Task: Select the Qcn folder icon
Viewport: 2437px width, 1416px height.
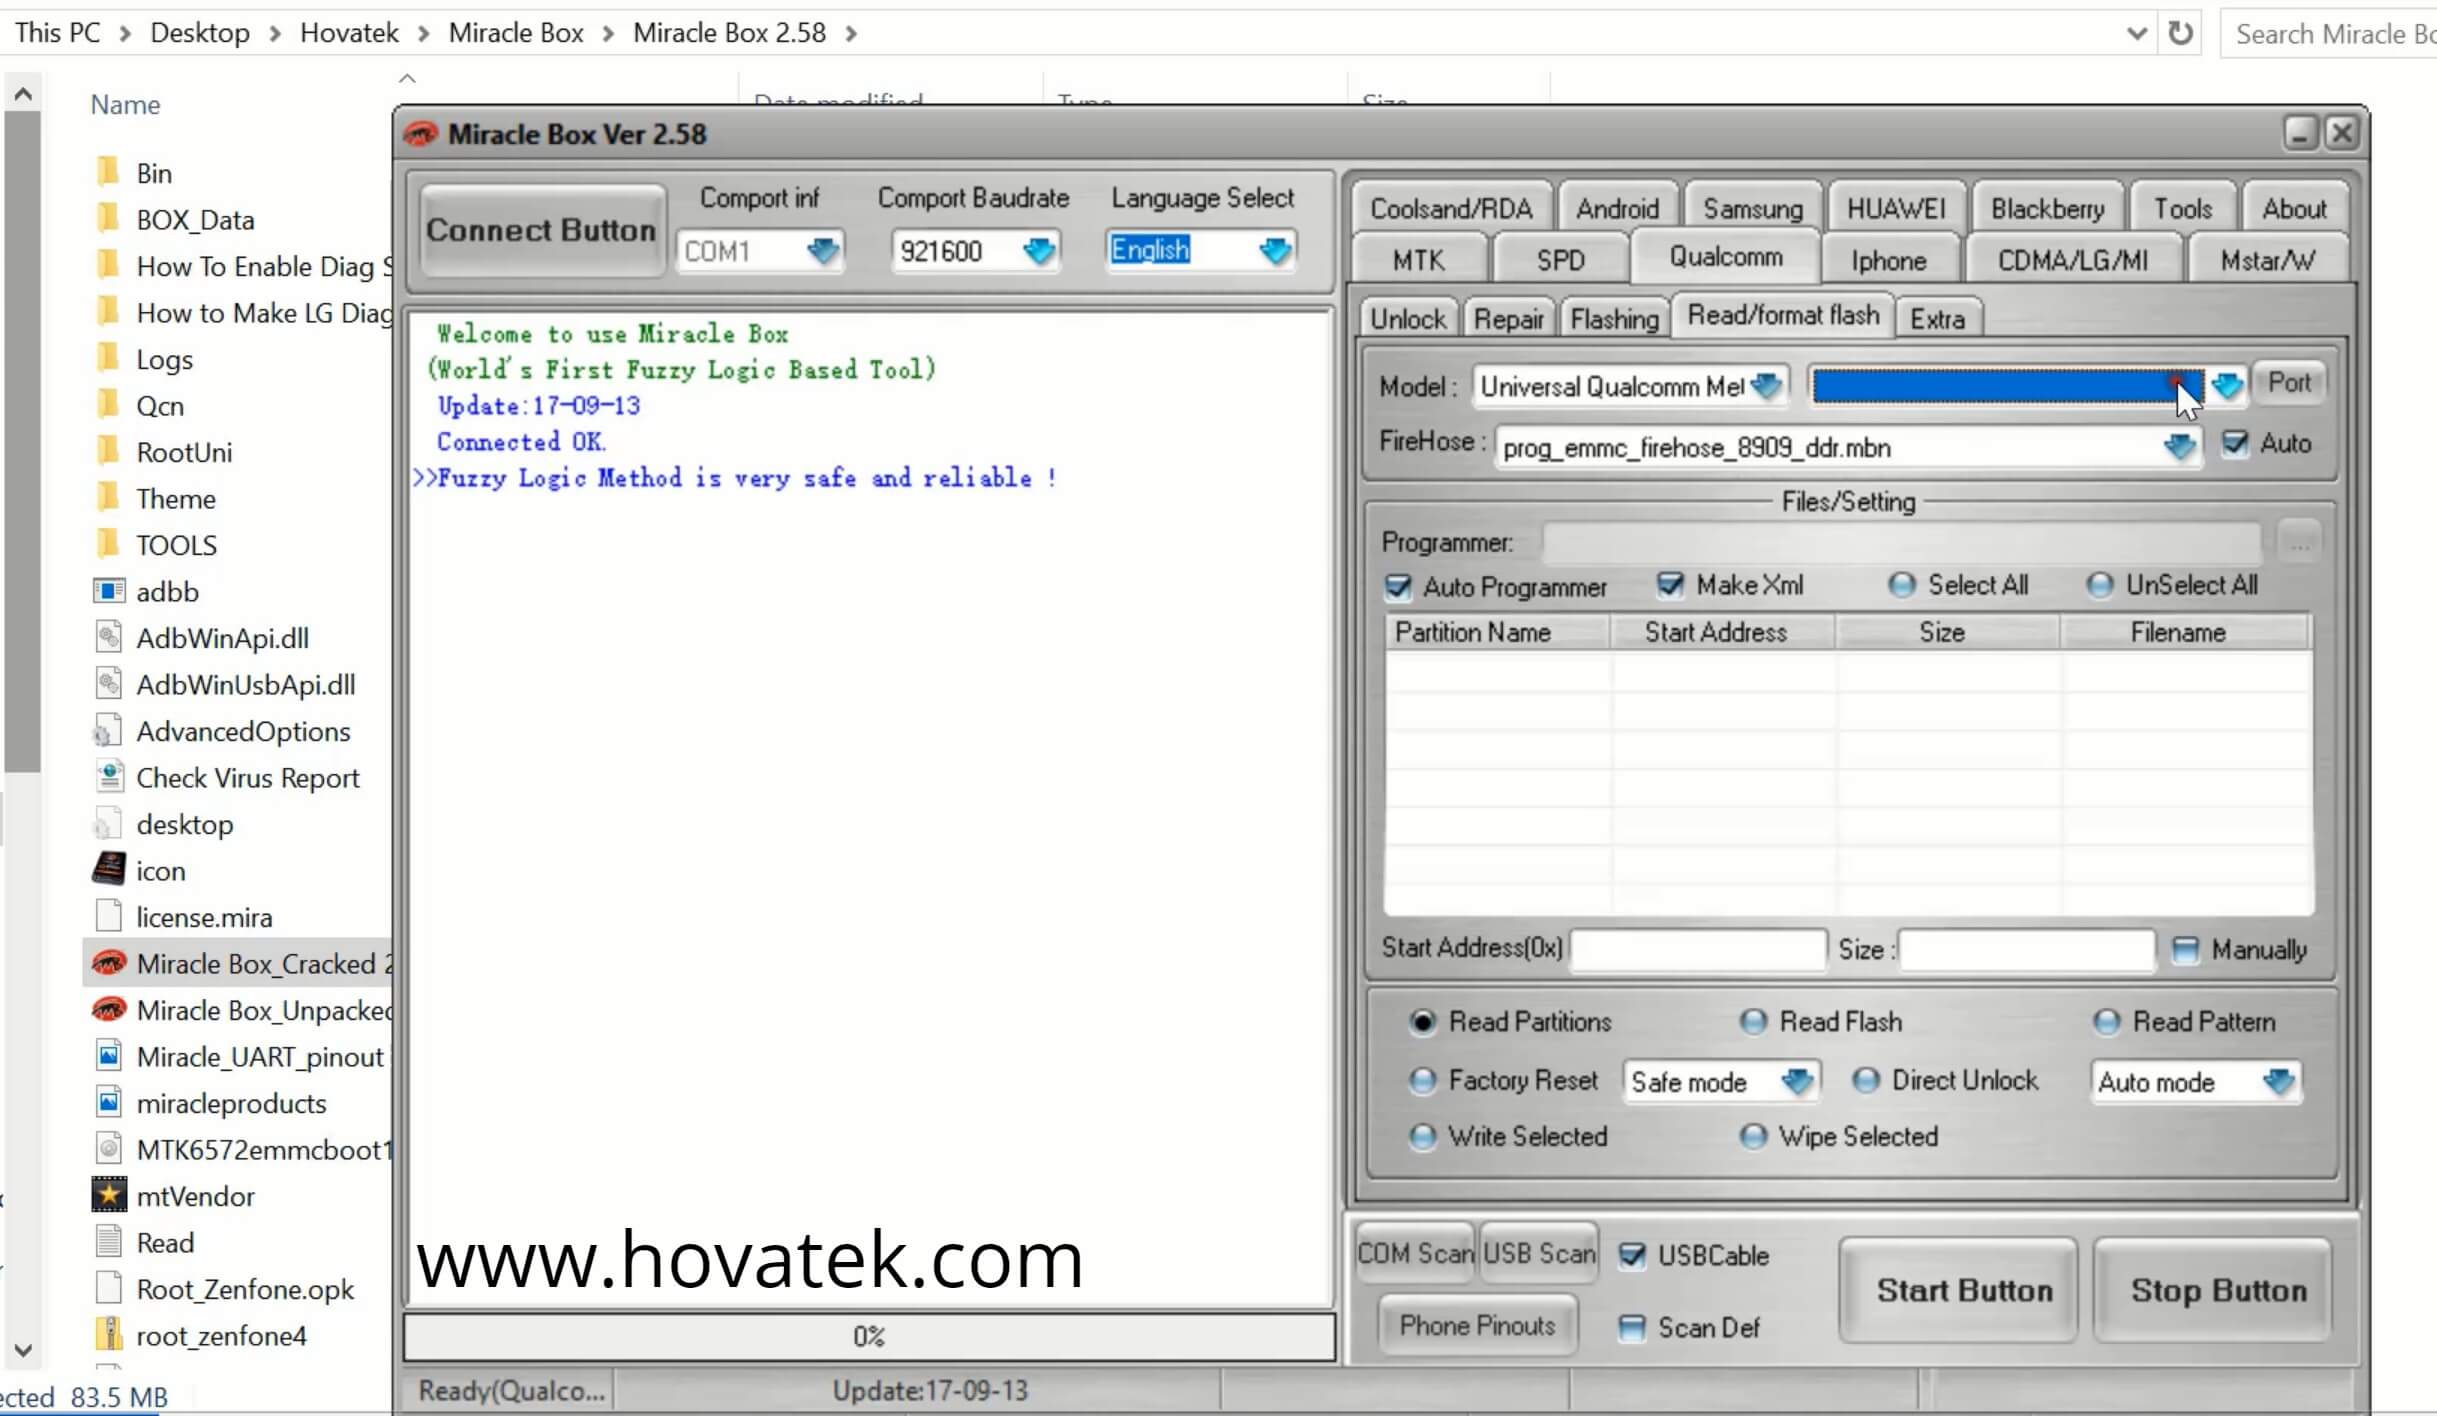Action: 108,404
